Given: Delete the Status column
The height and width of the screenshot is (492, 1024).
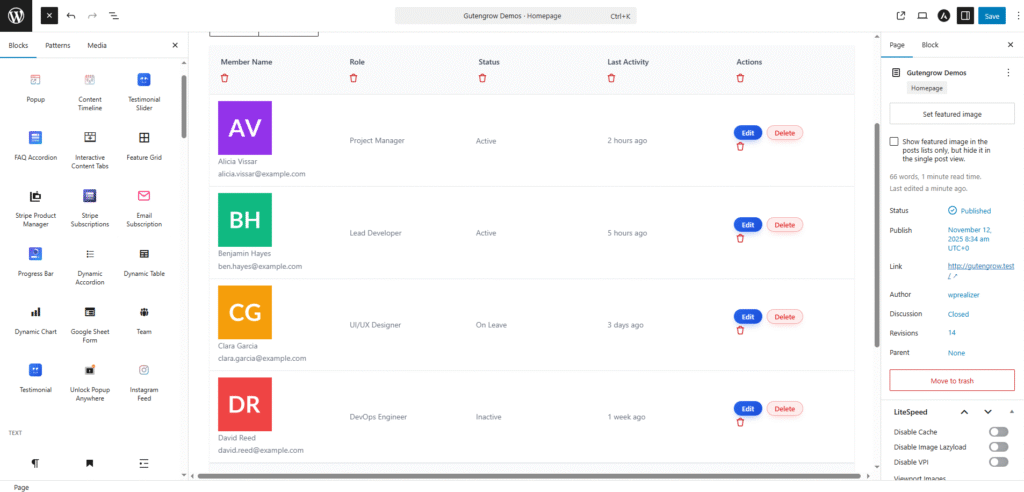Looking at the screenshot, I should (483, 78).
